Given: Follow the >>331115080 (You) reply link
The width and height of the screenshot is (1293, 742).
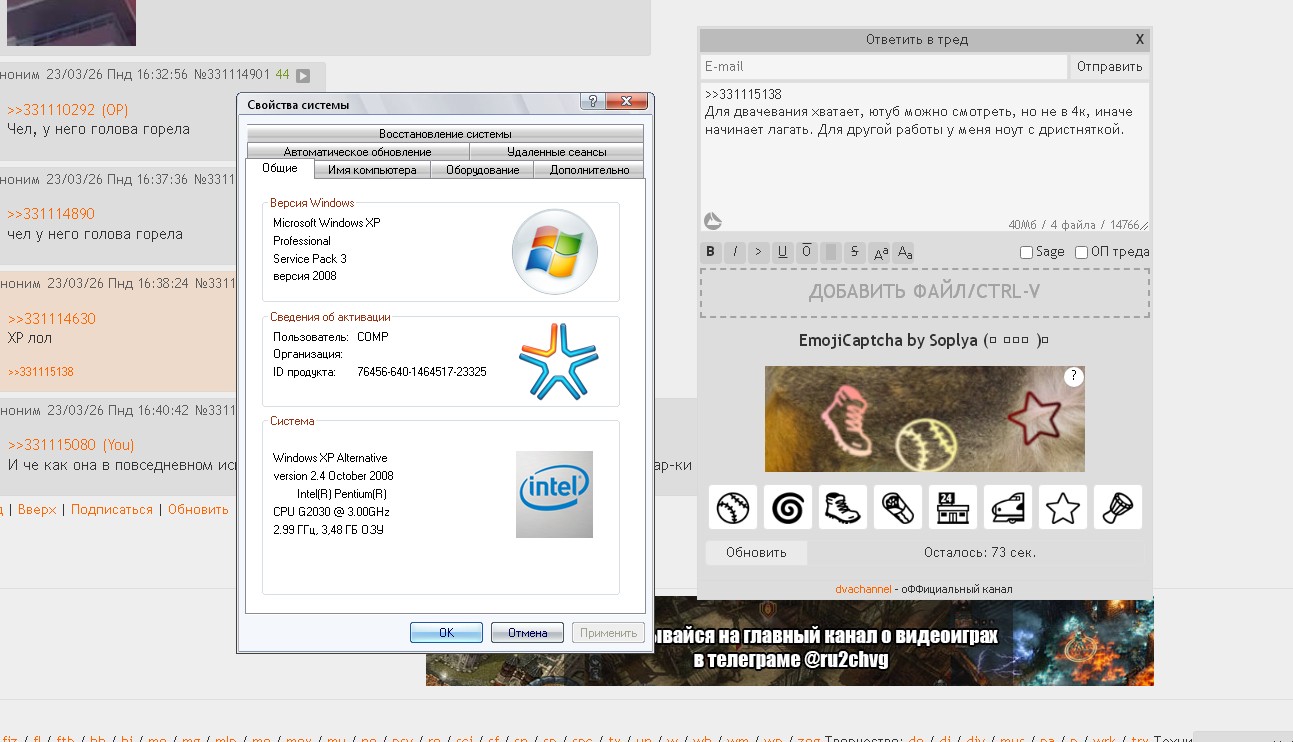Looking at the screenshot, I should (x=71, y=445).
